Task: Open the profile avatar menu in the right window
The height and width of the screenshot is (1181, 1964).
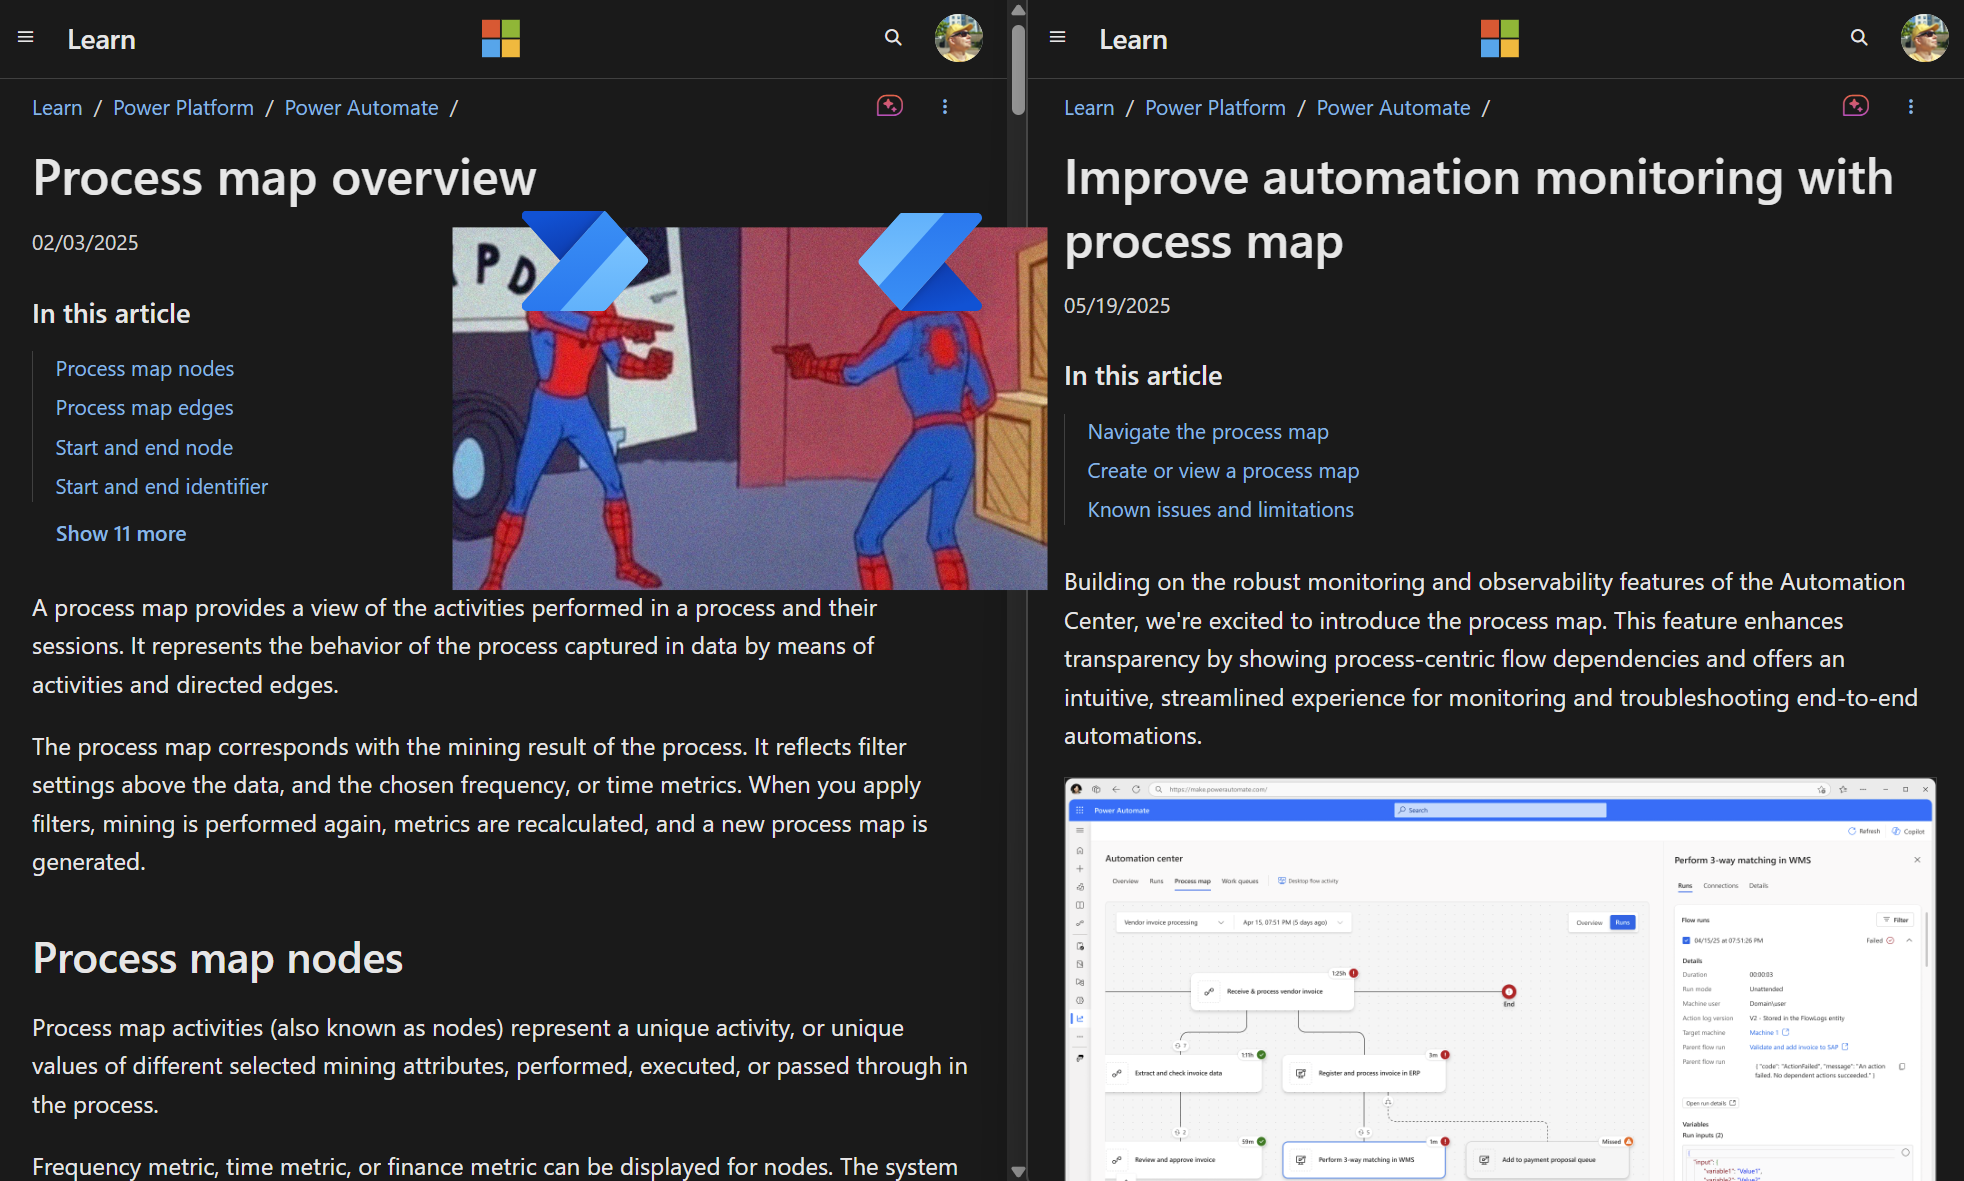Action: click(1924, 38)
